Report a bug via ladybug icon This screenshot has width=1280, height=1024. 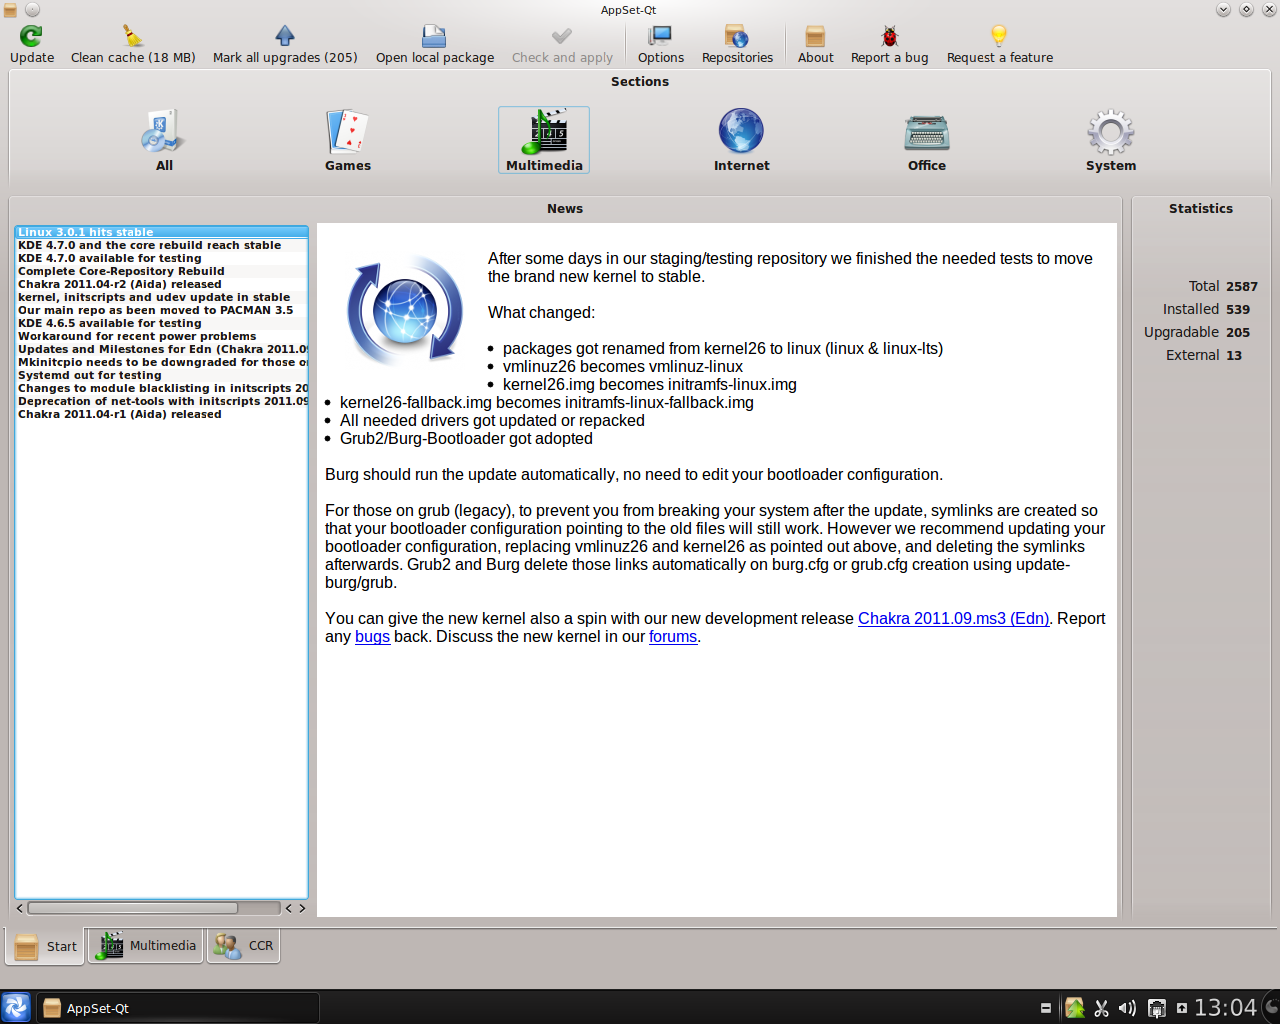pos(890,45)
